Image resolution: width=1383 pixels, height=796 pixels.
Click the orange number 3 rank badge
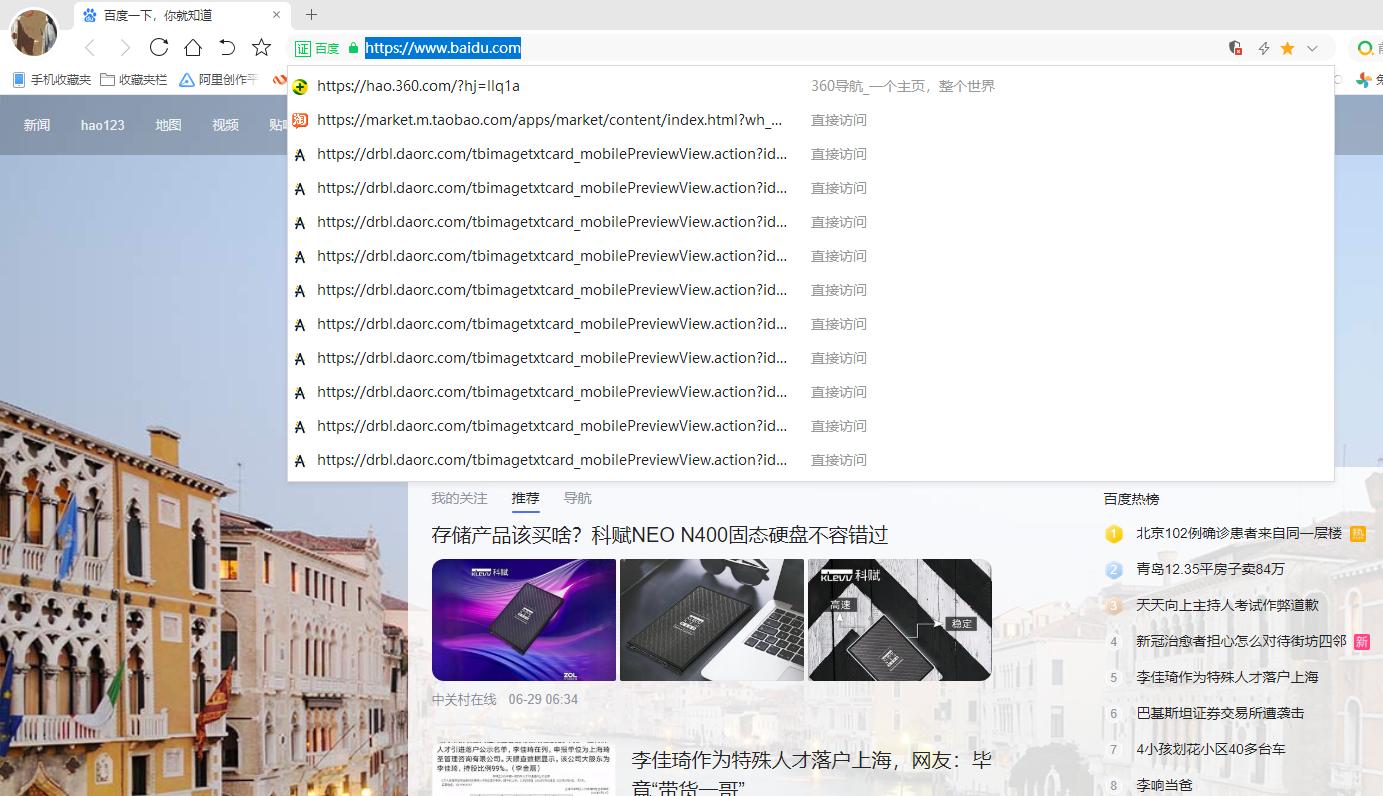point(1114,605)
